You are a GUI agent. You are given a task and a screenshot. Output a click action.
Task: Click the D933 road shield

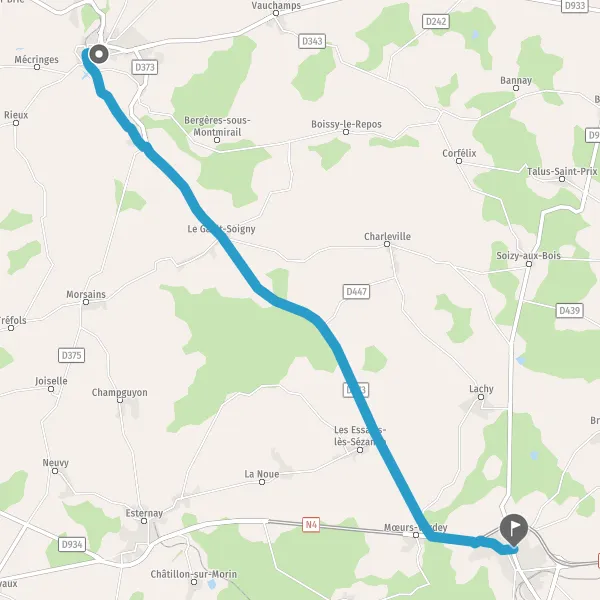coord(575,5)
